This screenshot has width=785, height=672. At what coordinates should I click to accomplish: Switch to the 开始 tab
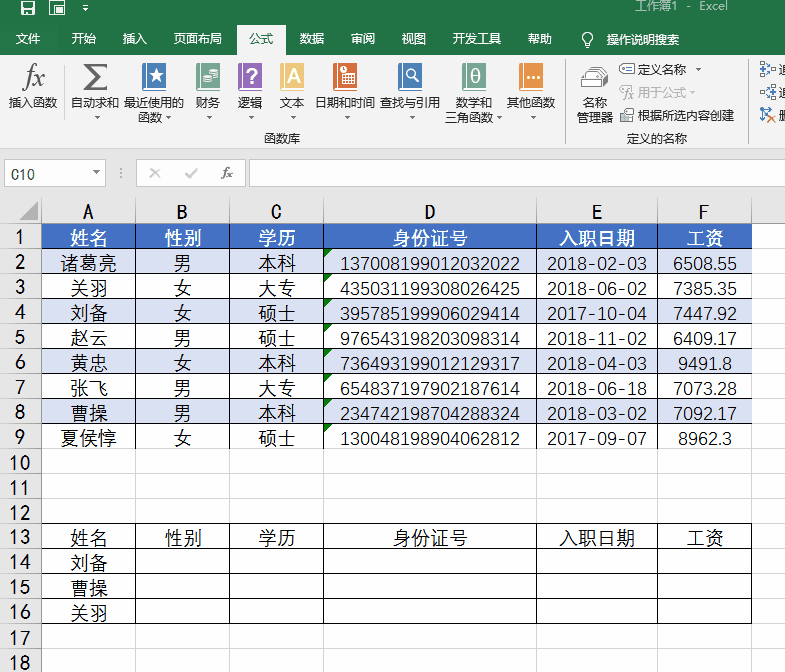(84, 39)
